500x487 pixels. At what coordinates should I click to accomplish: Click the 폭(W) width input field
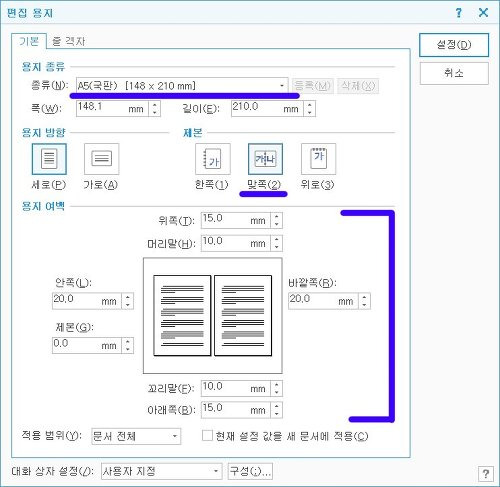(x=112, y=109)
